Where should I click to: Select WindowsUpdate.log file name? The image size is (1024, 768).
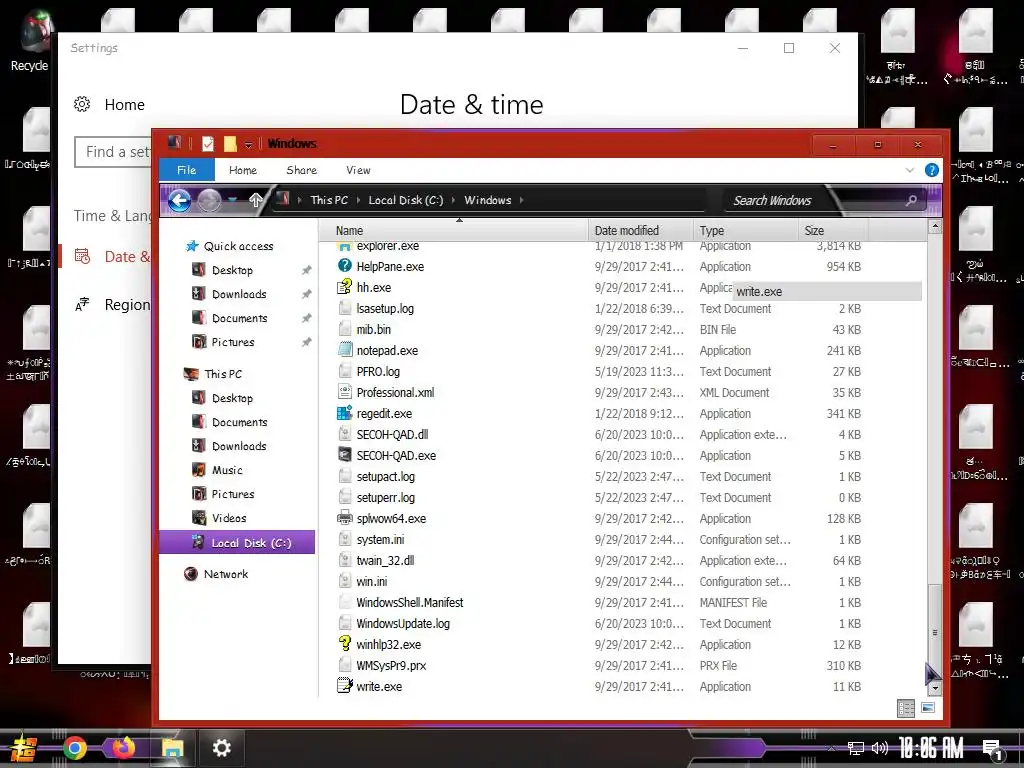[403, 624]
